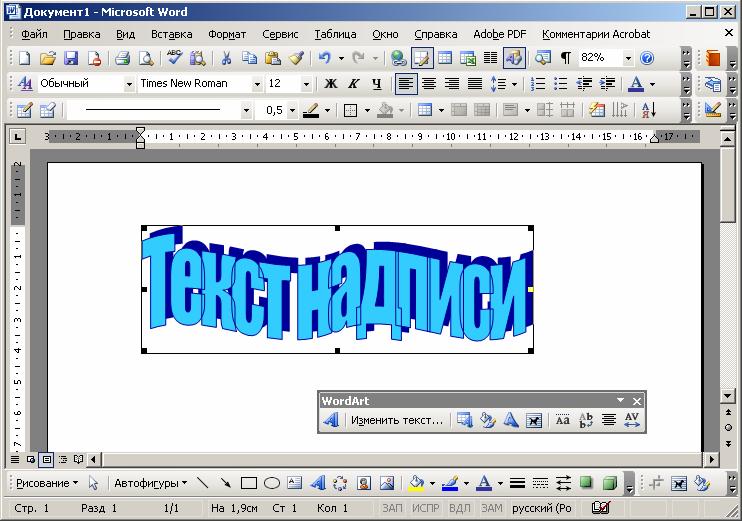Click the Автофигуры button
The width and height of the screenshot is (742, 521).
click(x=150, y=483)
